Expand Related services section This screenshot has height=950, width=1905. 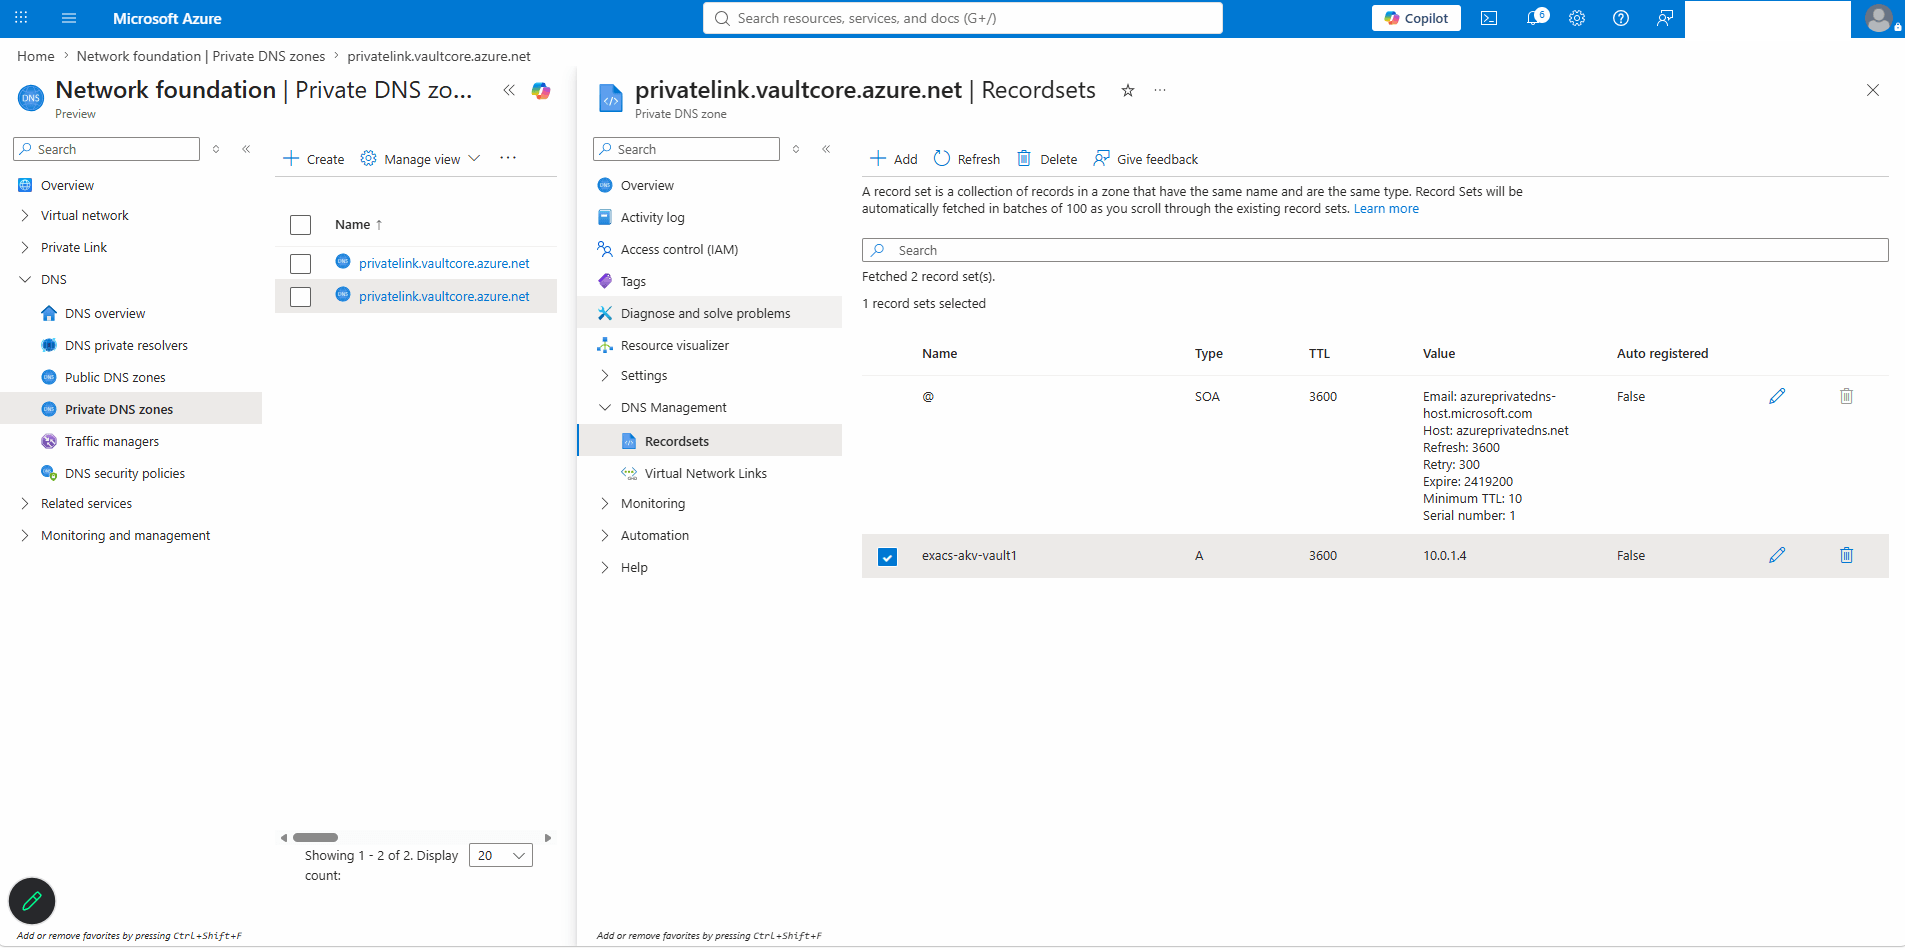(25, 504)
